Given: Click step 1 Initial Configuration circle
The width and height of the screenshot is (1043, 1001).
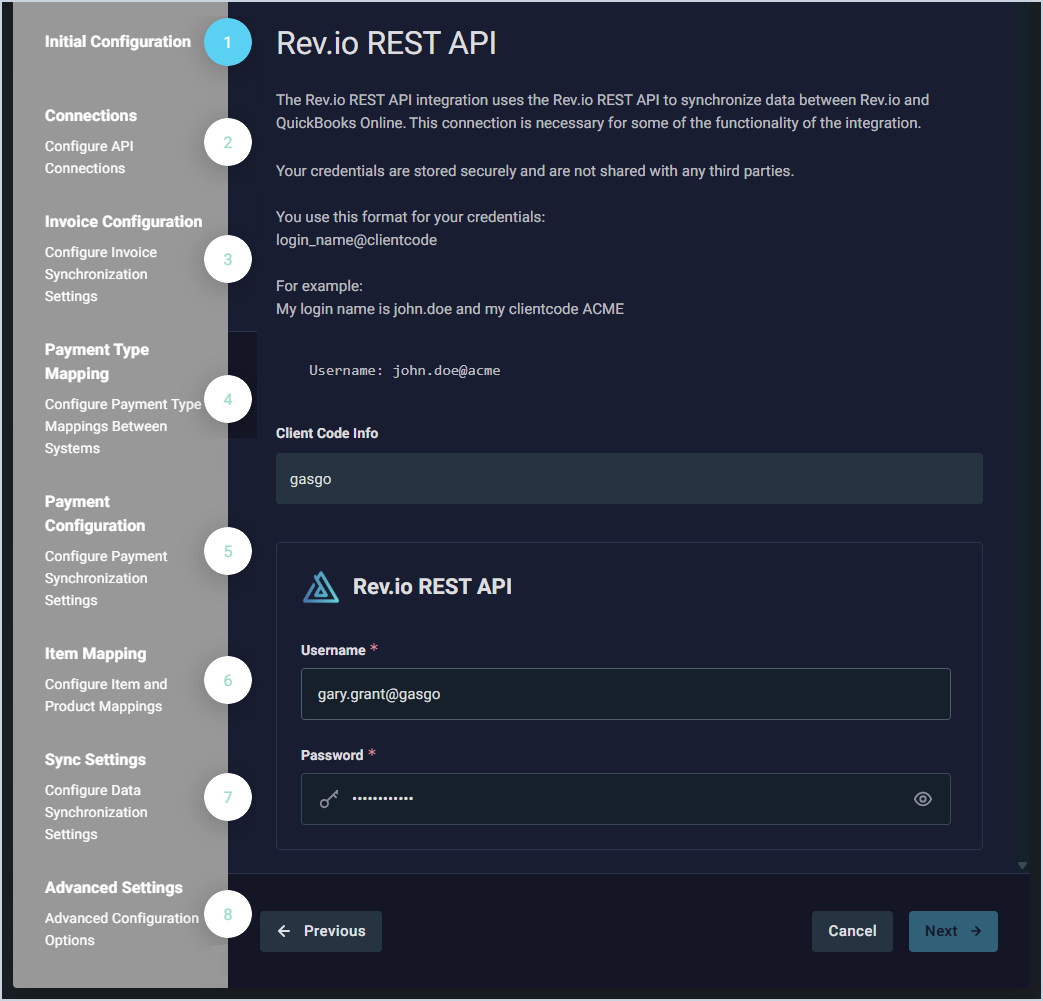Looking at the screenshot, I should [x=227, y=42].
